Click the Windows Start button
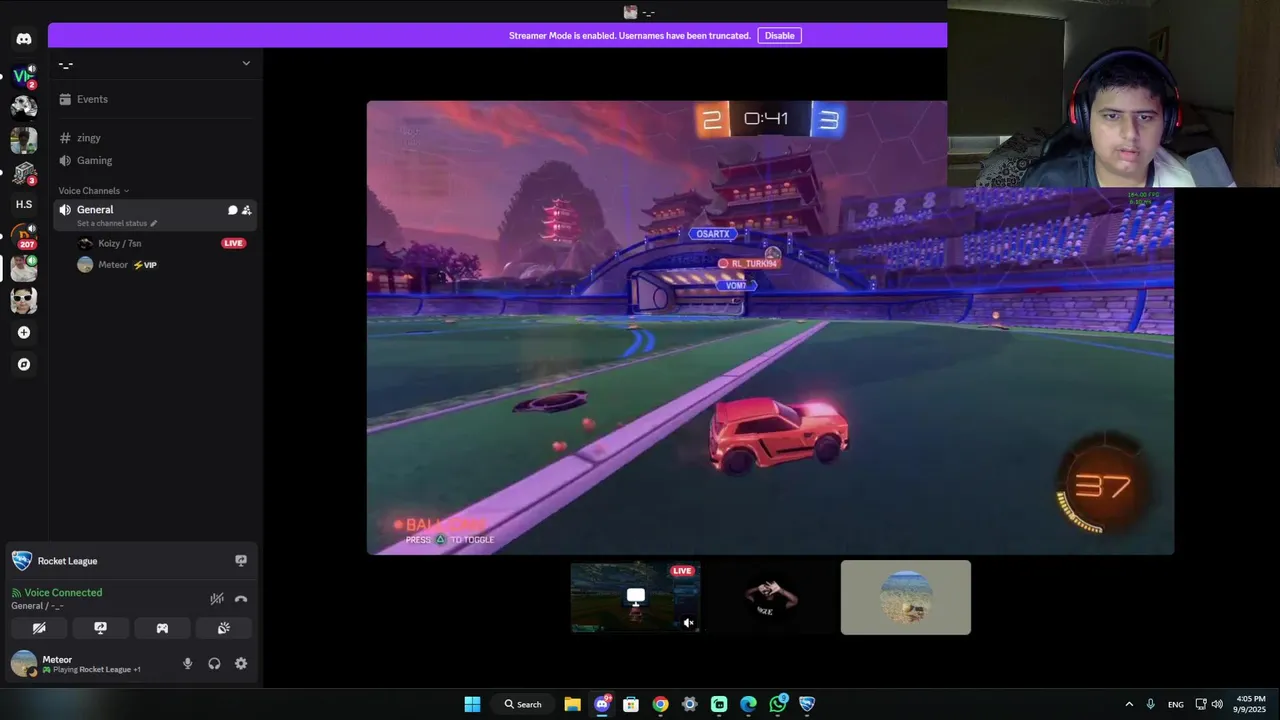This screenshot has width=1280, height=720. (x=472, y=704)
